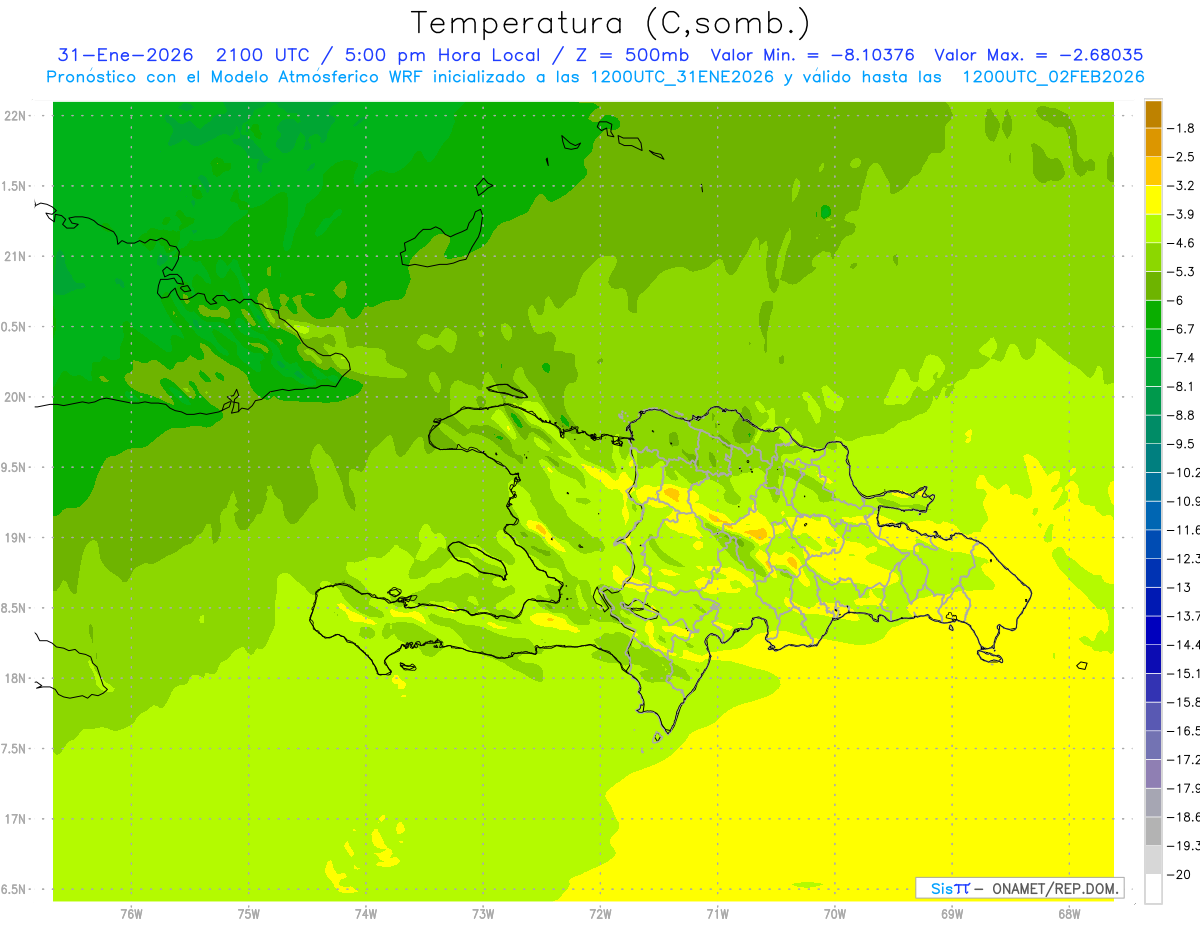Click the 68W longitude axis label
Image resolution: width=1200 pixels, height=927 pixels.
coord(1069,914)
